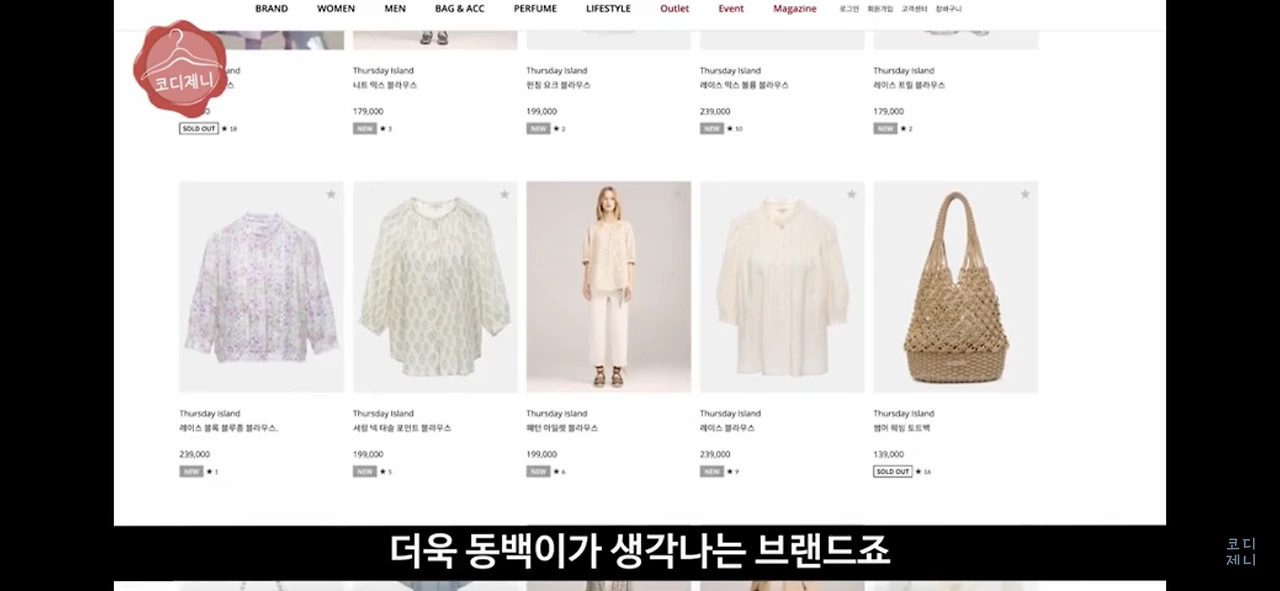Open the model wearing beige blouse thumbnail

point(609,287)
